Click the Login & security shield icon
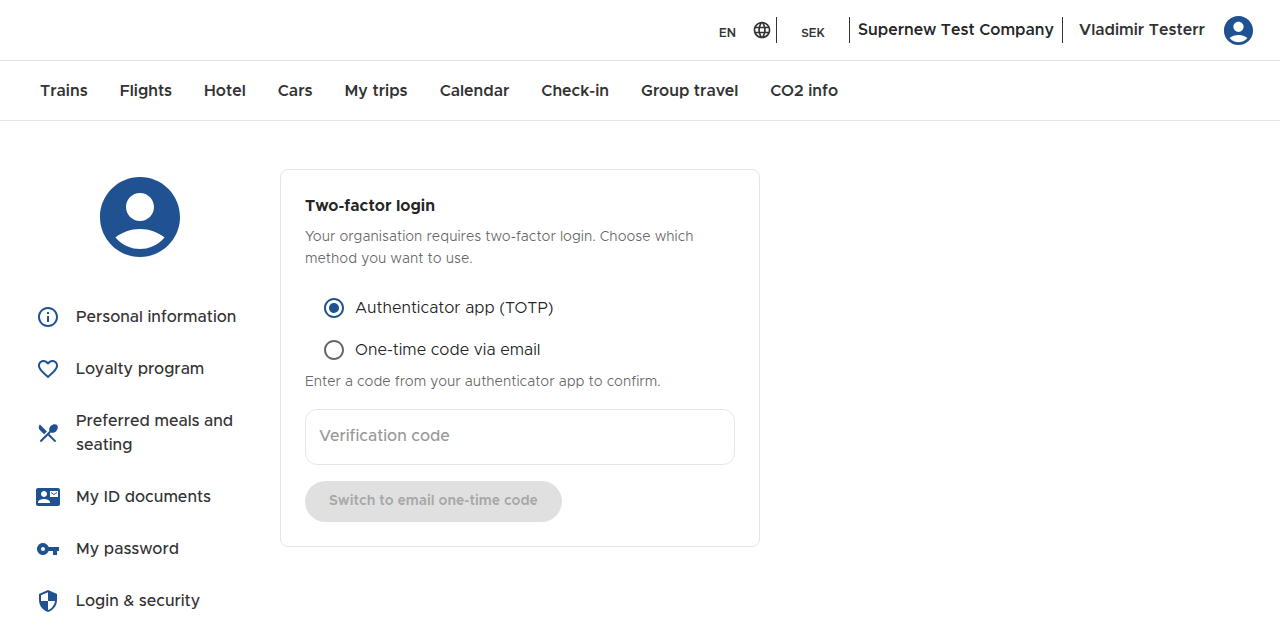 click(x=48, y=601)
